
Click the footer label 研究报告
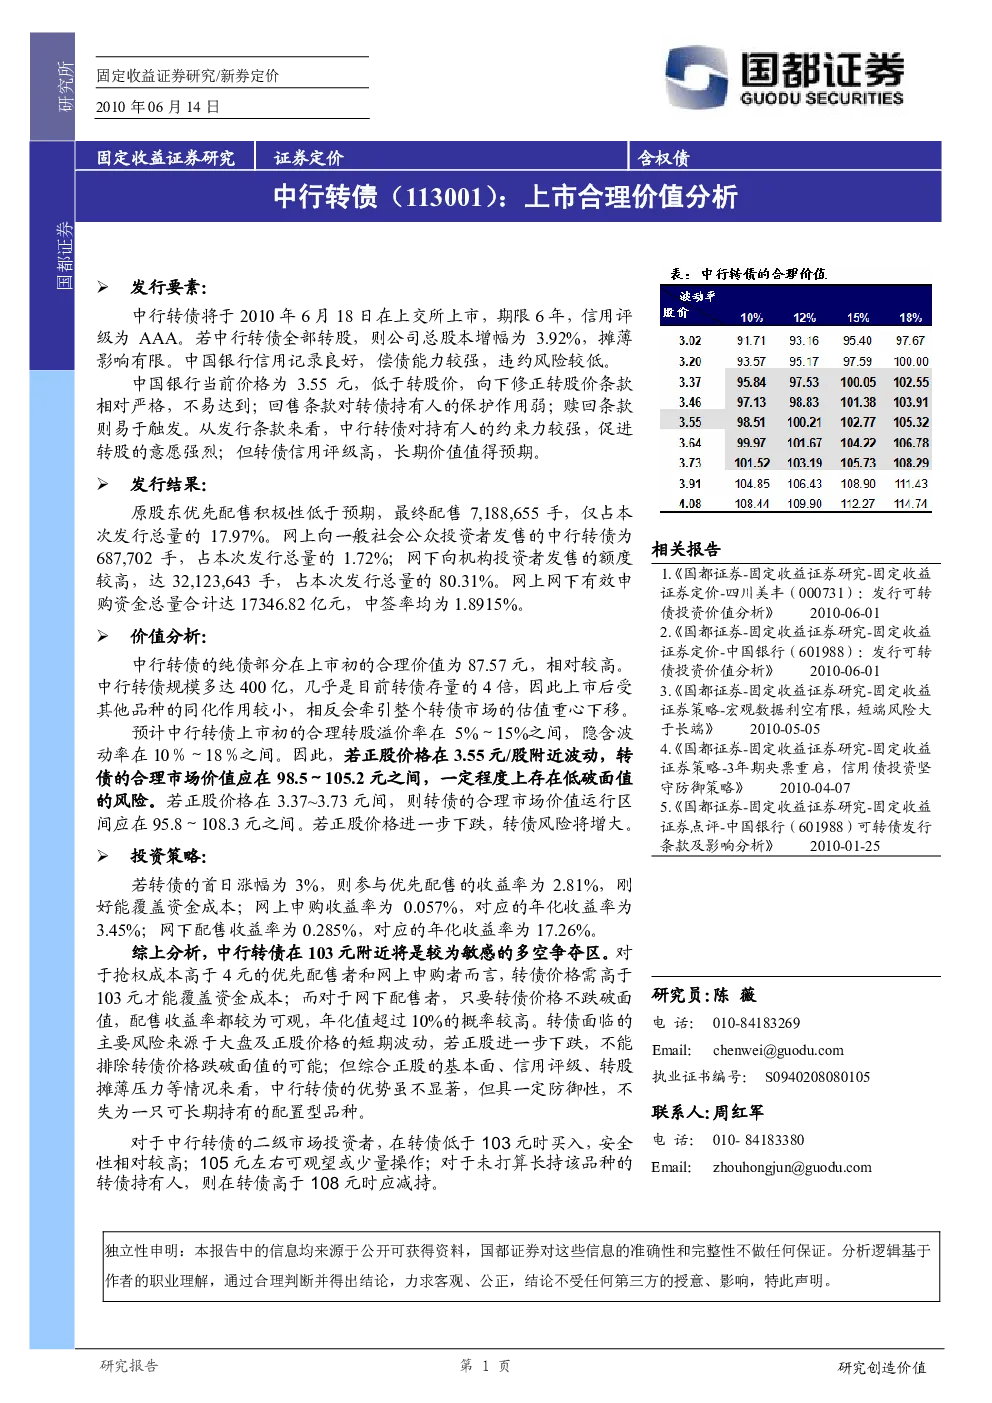(x=129, y=1366)
